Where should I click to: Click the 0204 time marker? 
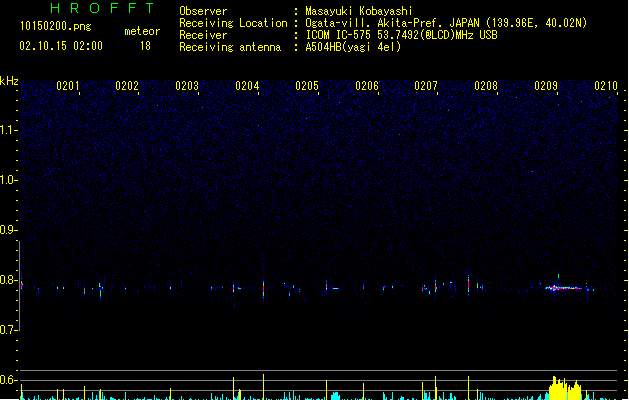pyautogui.click(x=247, y=86)
